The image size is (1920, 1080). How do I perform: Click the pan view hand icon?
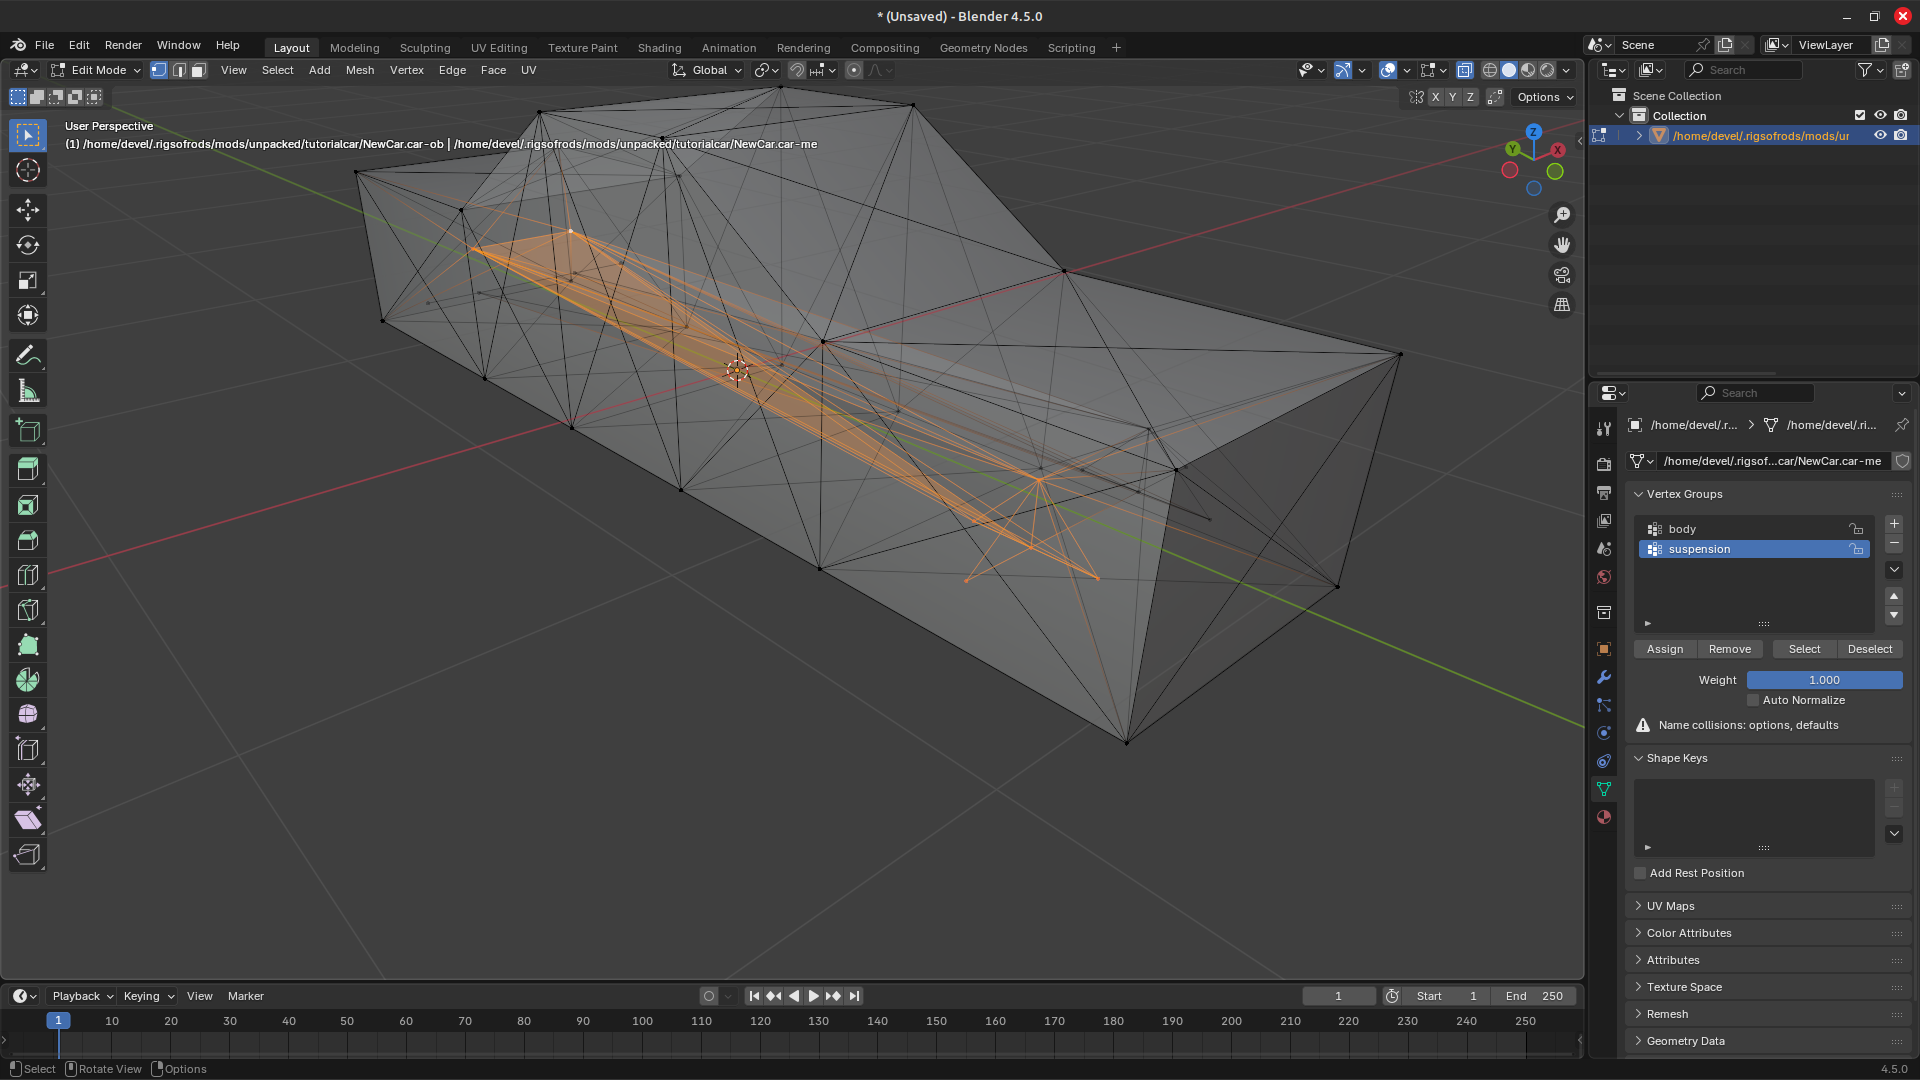pos(1562,245)
